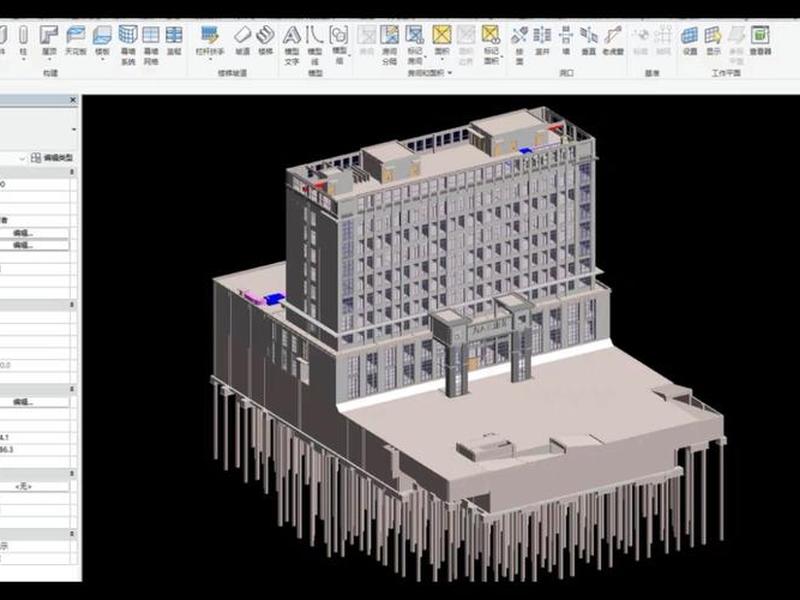Select the Tag Room (标记房间) tool
800x600 pixels.
(x=415, y=45)
